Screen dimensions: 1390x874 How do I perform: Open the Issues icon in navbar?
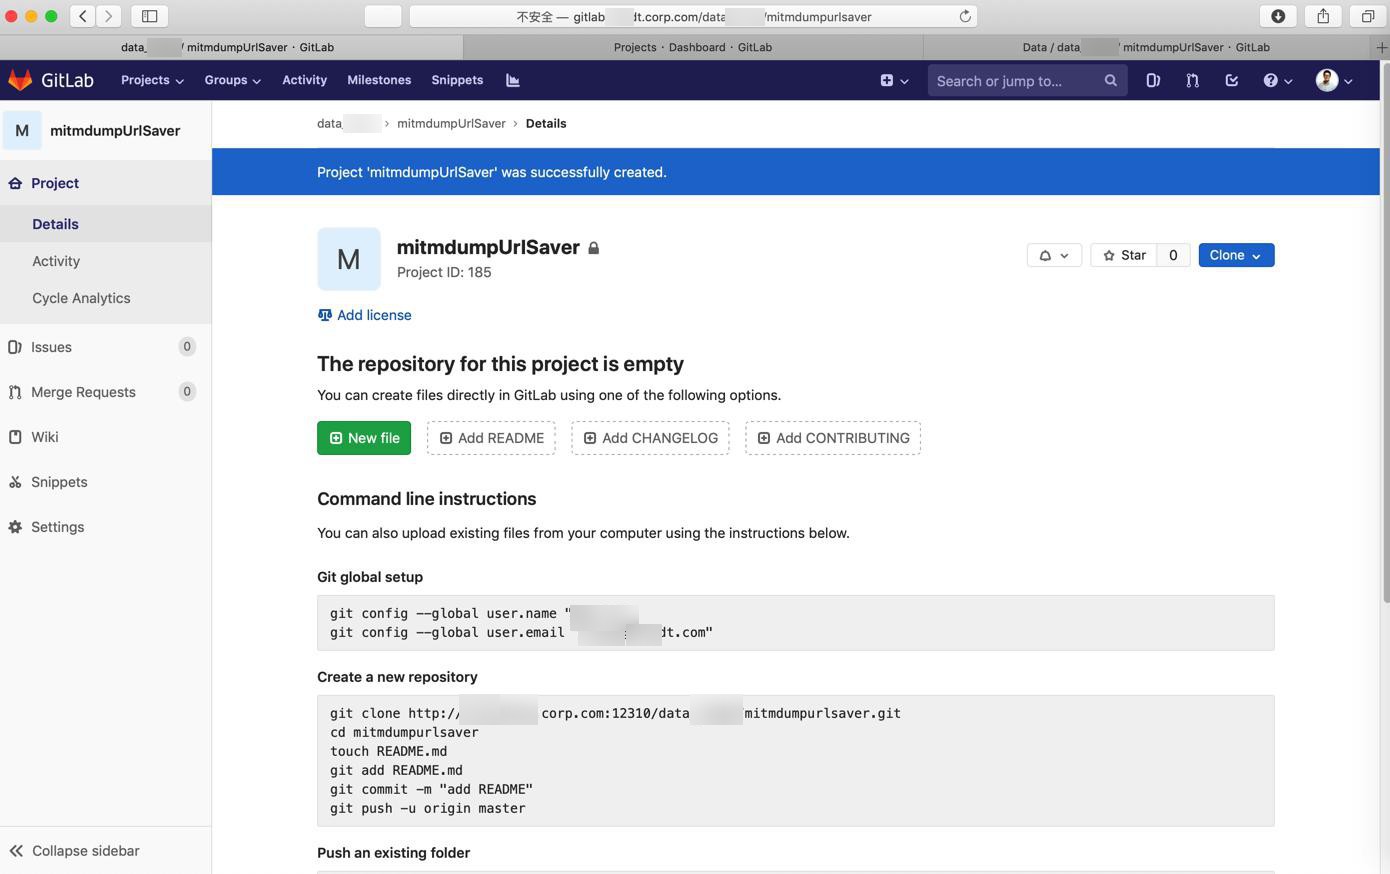pyautogui.click(x=1153, y=80)
